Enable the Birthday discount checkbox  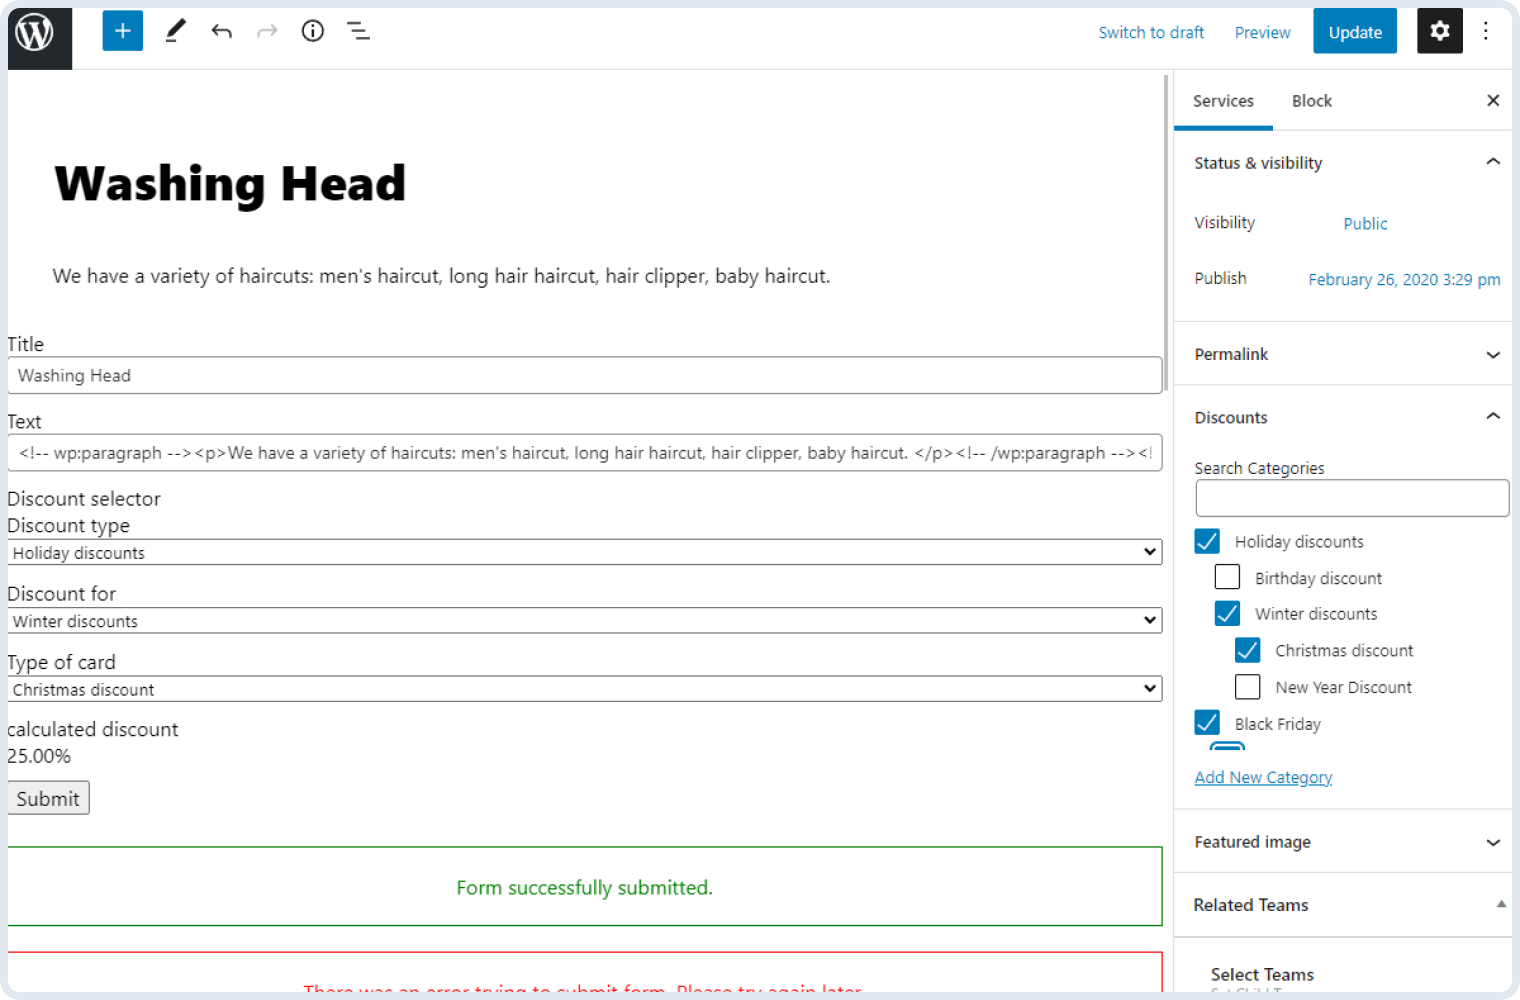1227,577
